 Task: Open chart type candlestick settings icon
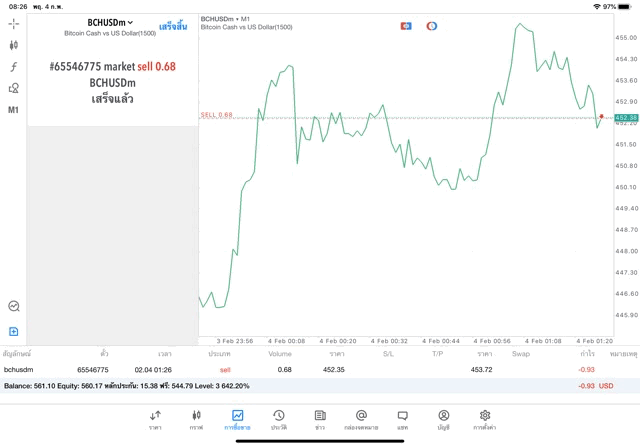13,45
